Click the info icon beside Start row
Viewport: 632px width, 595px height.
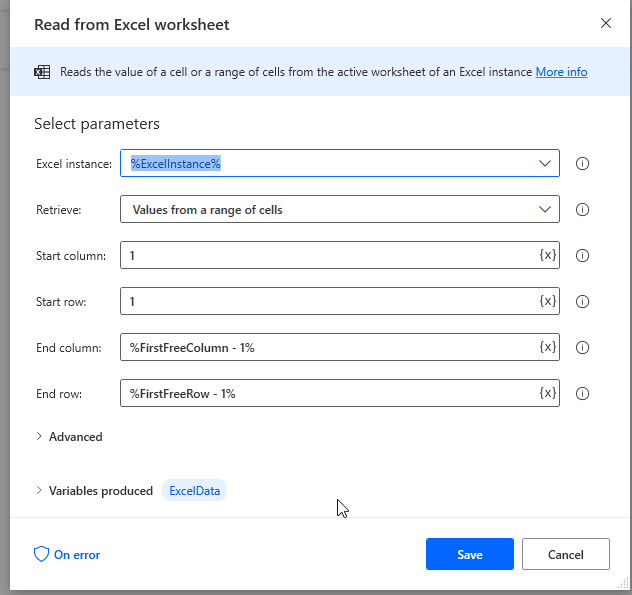pos(582,302)
